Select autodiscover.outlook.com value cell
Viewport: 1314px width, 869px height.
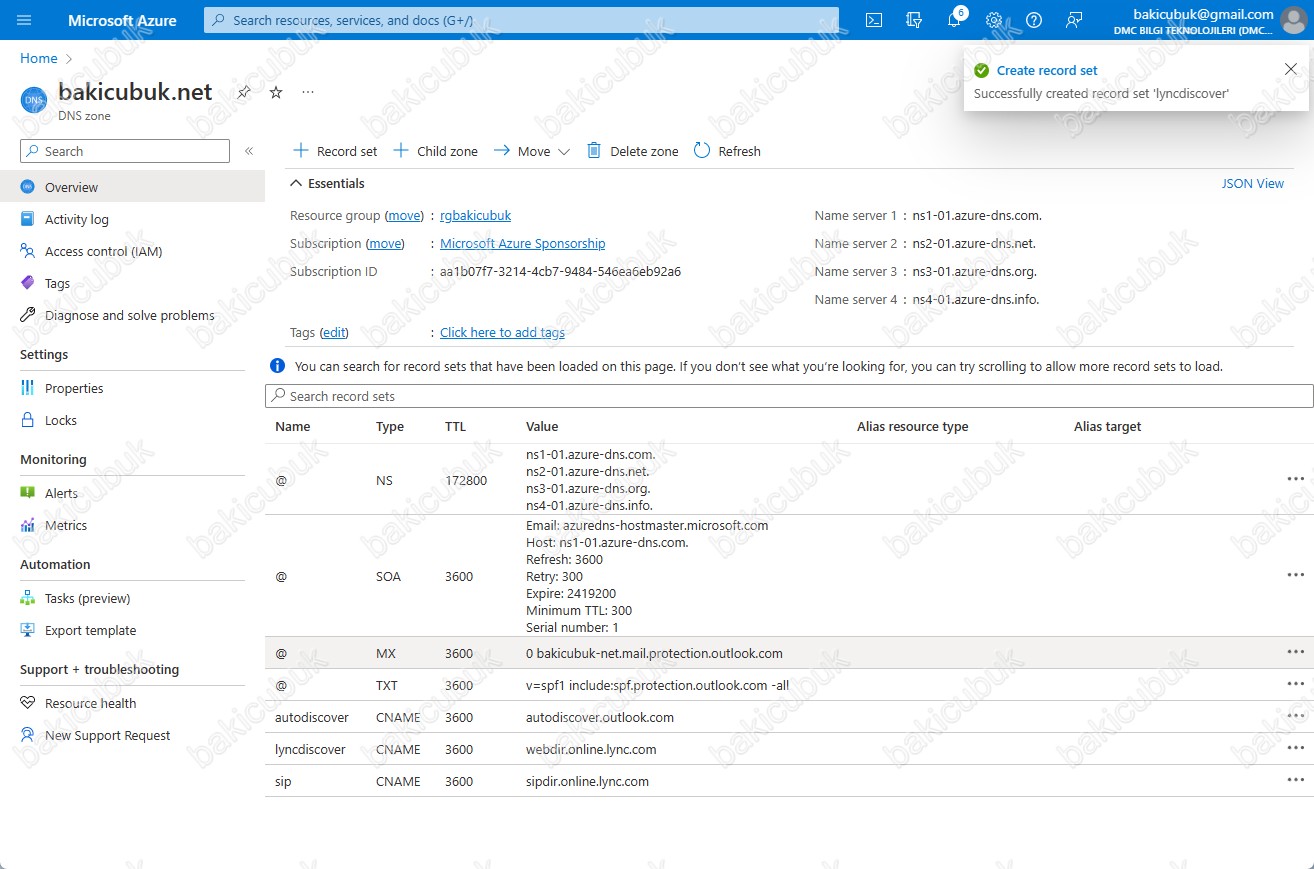pos(600,717)
